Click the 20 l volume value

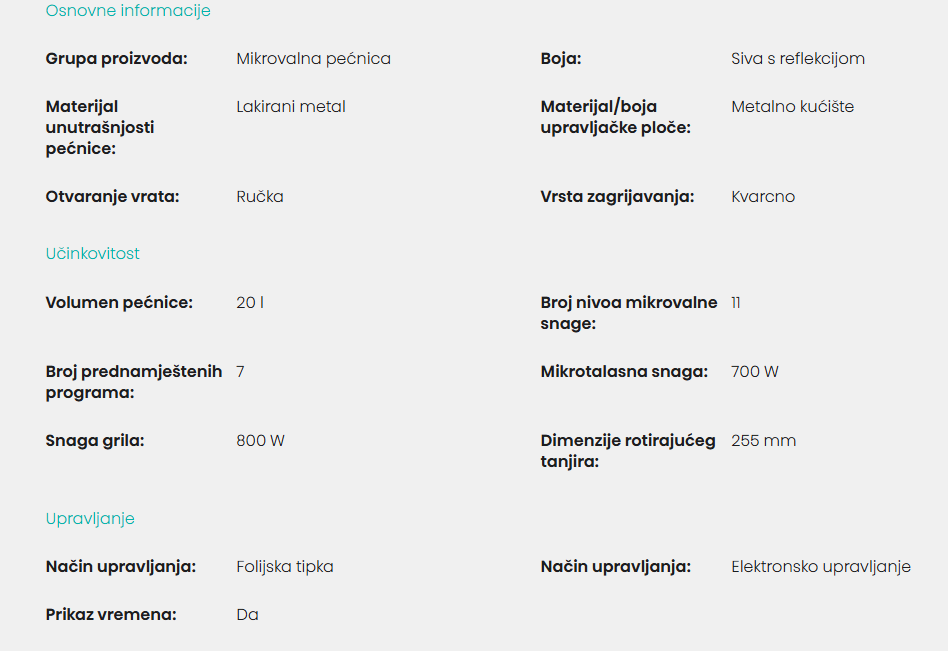click(250, 302)
